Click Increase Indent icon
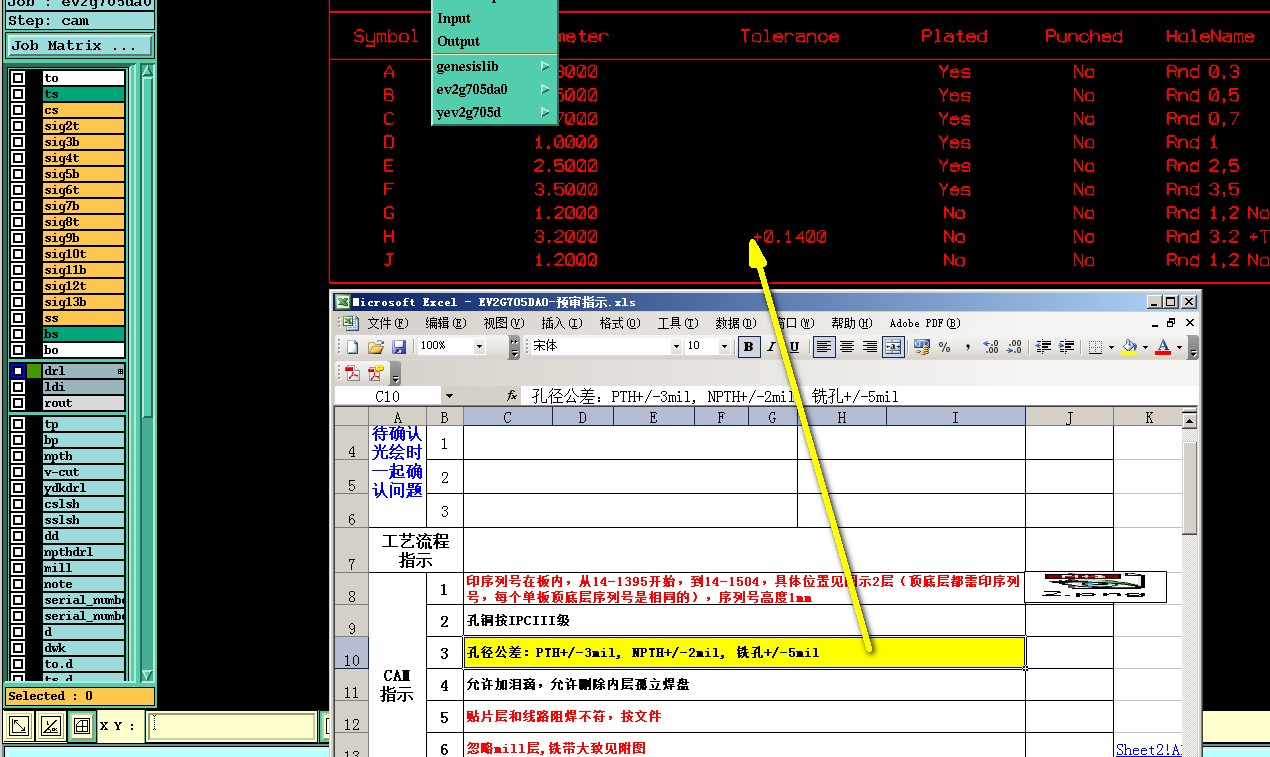The width and height of the screenshot is (1270, 757). 1066,347
